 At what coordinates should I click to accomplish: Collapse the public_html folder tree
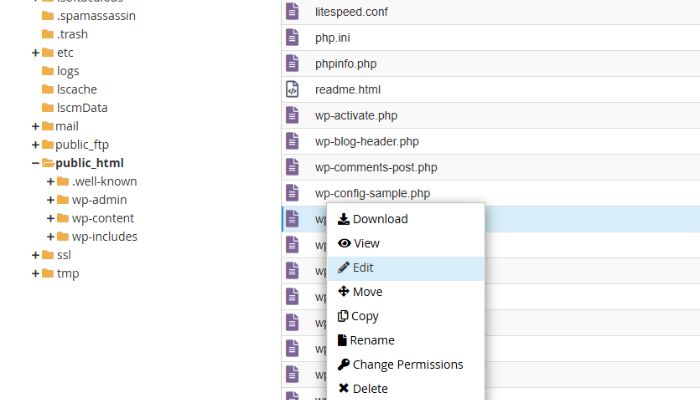point(36,163)
